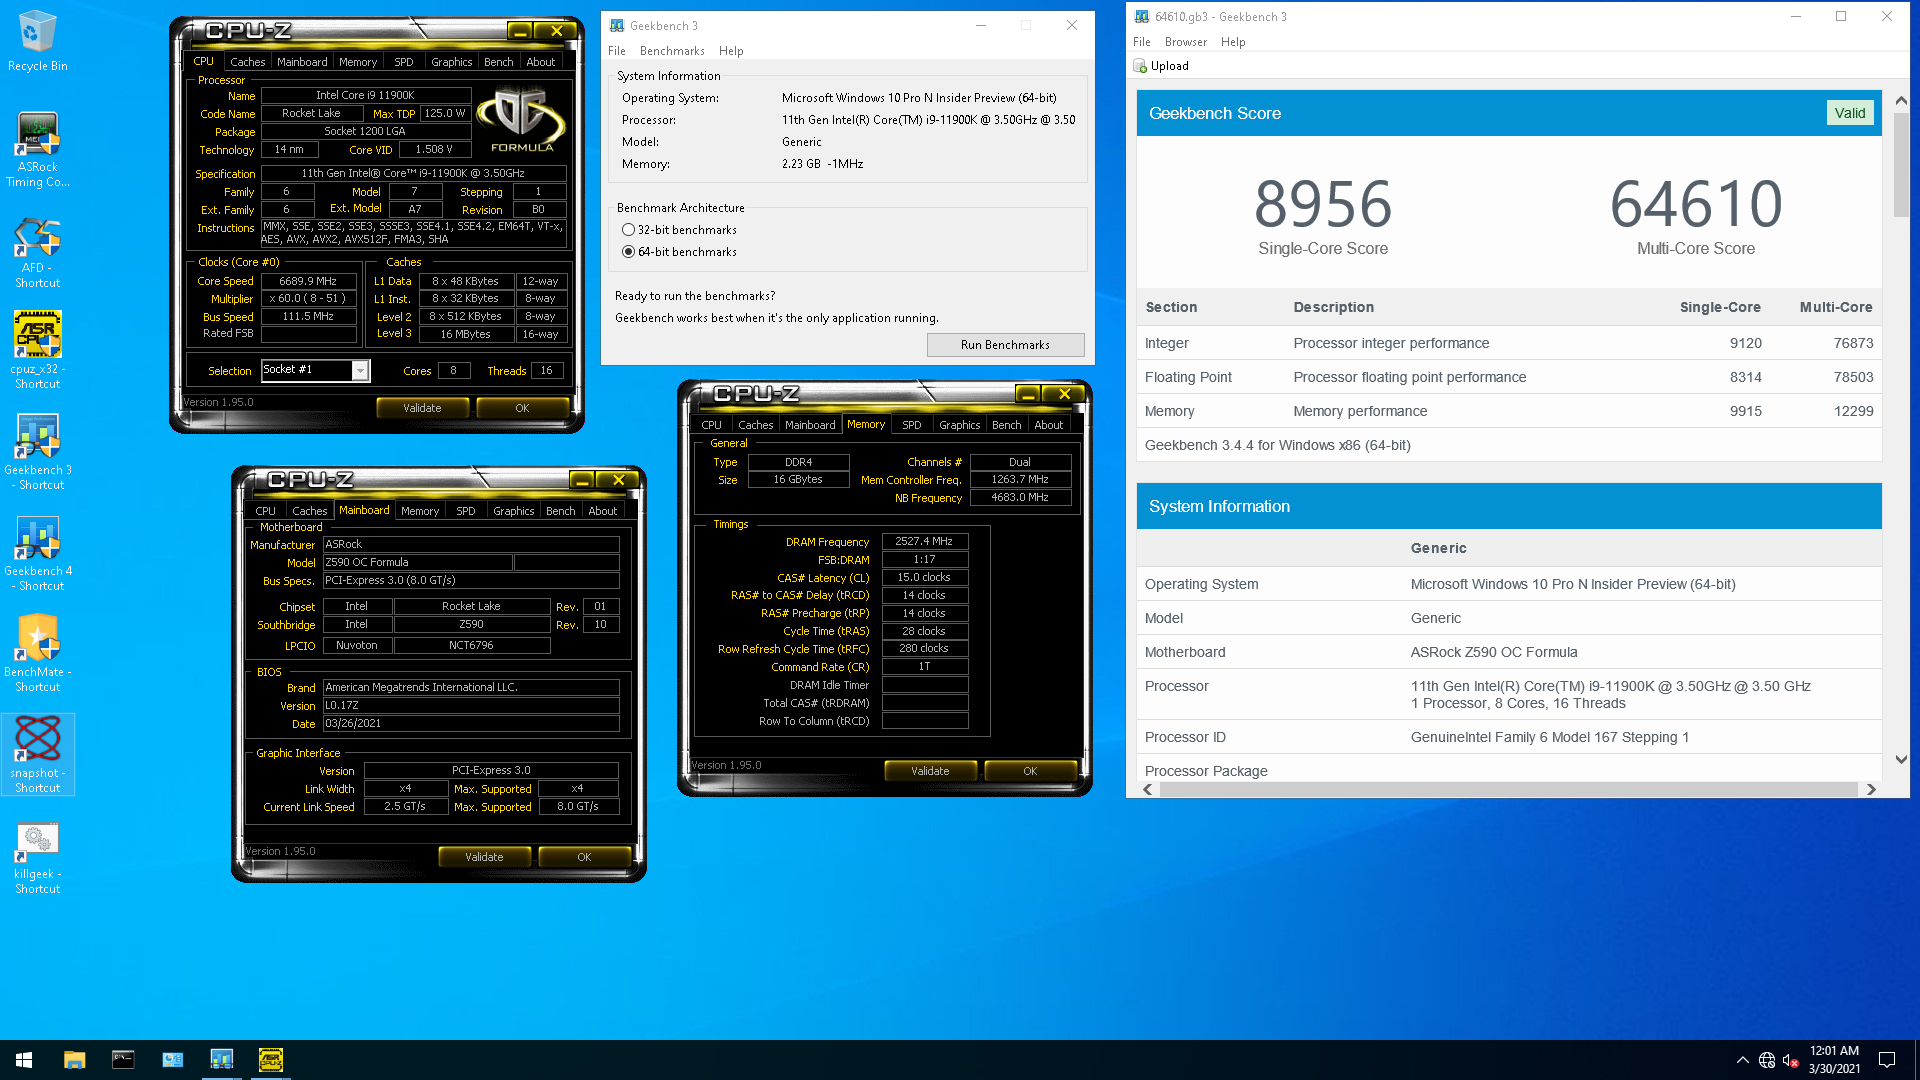Minimize the CPU-Z CPU window
Screen dimensions: 1920x1080
click(x=519, y=31)
